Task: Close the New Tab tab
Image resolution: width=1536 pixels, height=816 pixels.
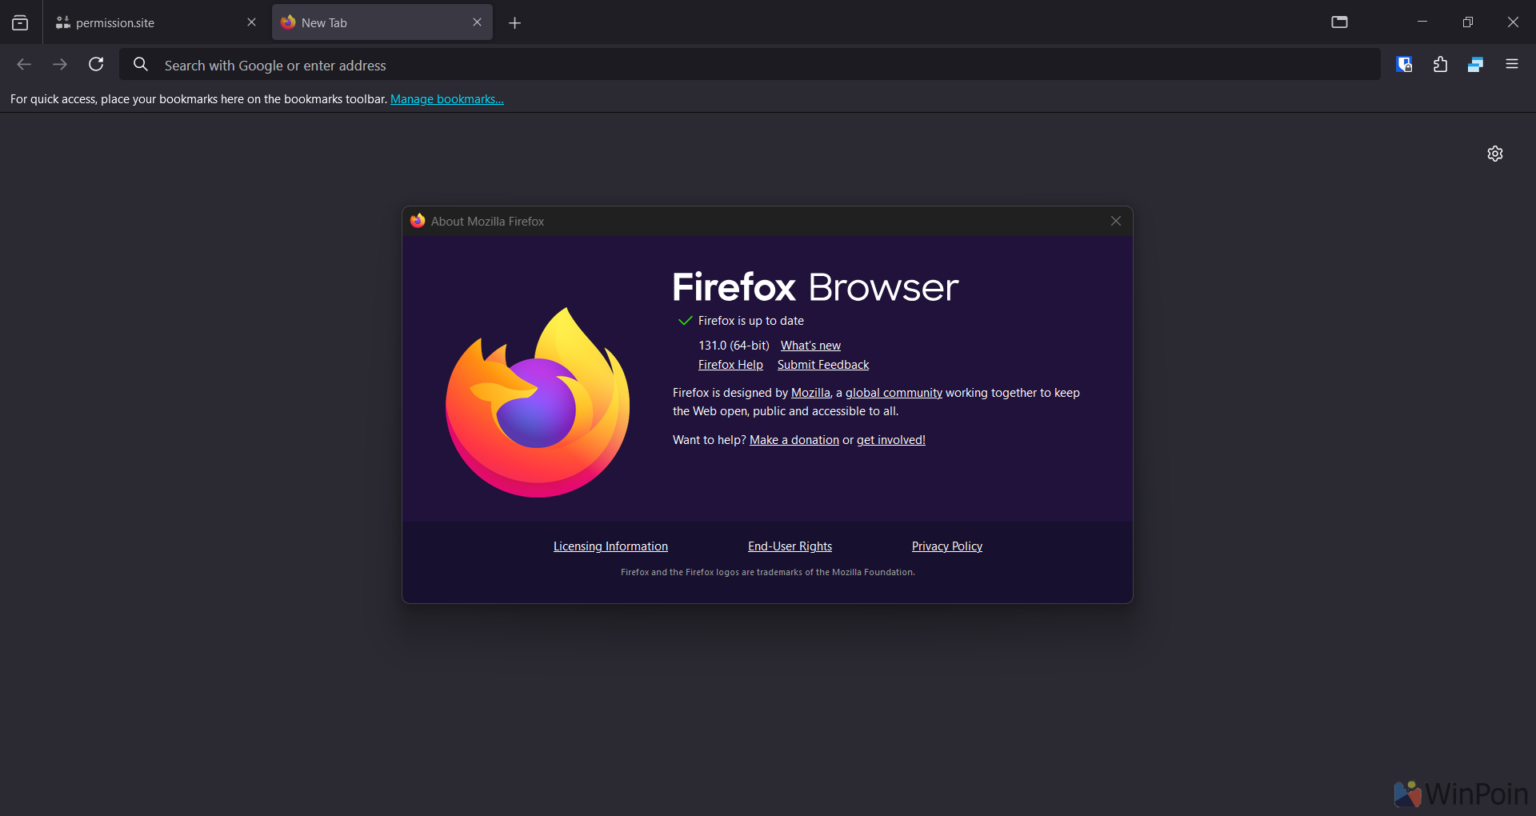Action: point(477,22)
